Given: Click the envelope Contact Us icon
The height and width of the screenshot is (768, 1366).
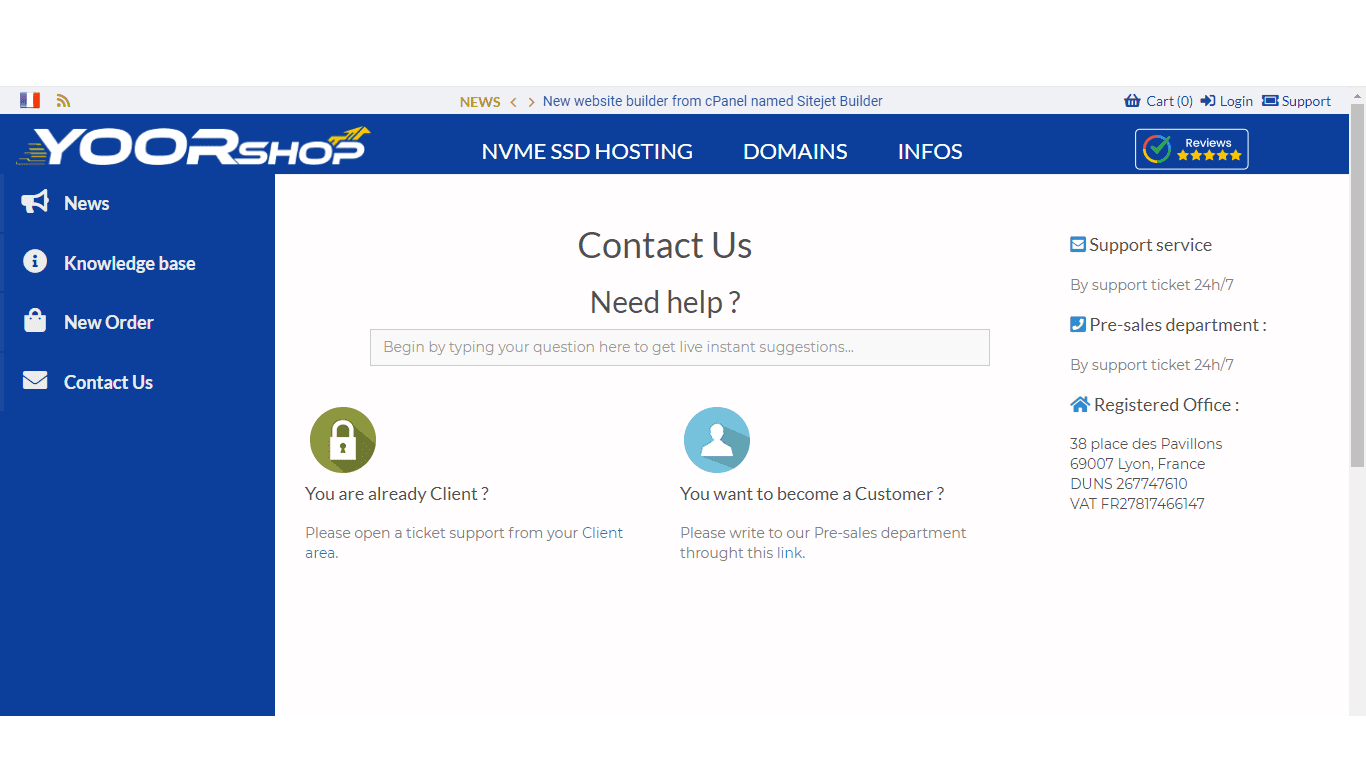Looking at the screenshot, I should pos(35,381).
